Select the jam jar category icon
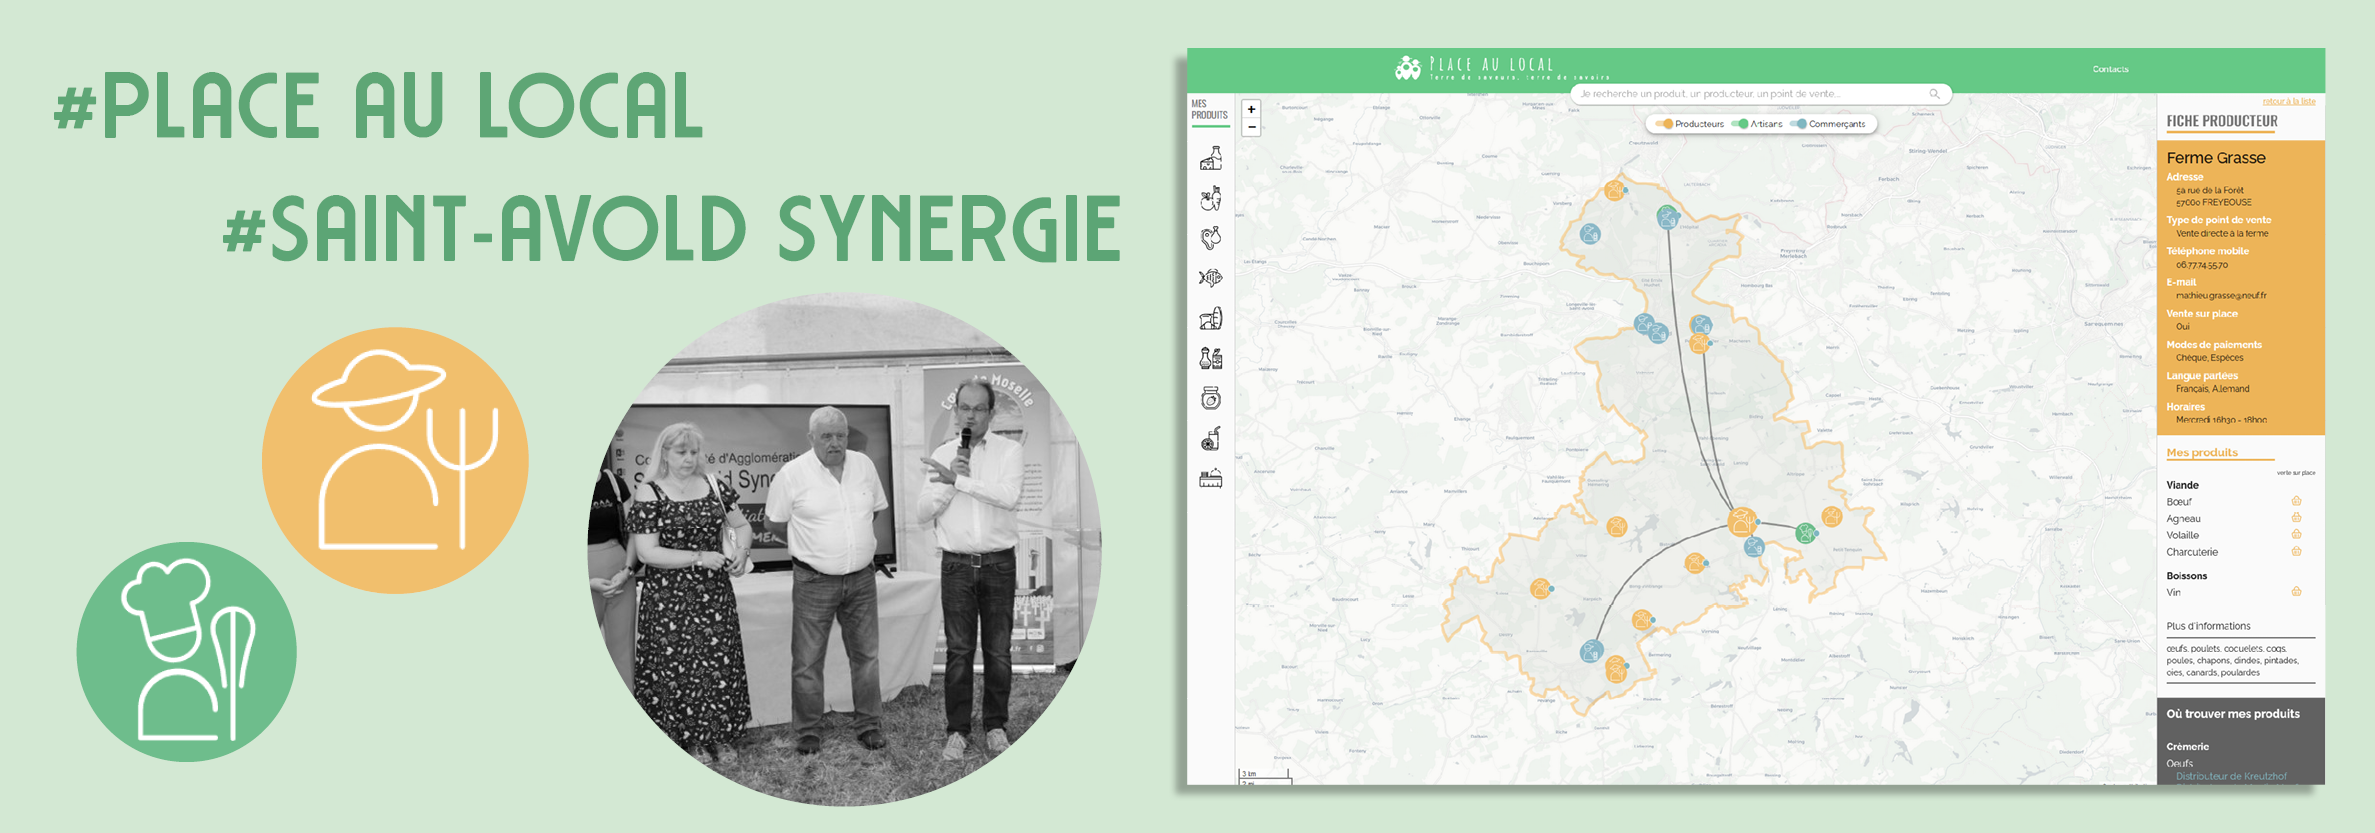2375x833 pixels. pyautogui.click(x=1211, y=399)
